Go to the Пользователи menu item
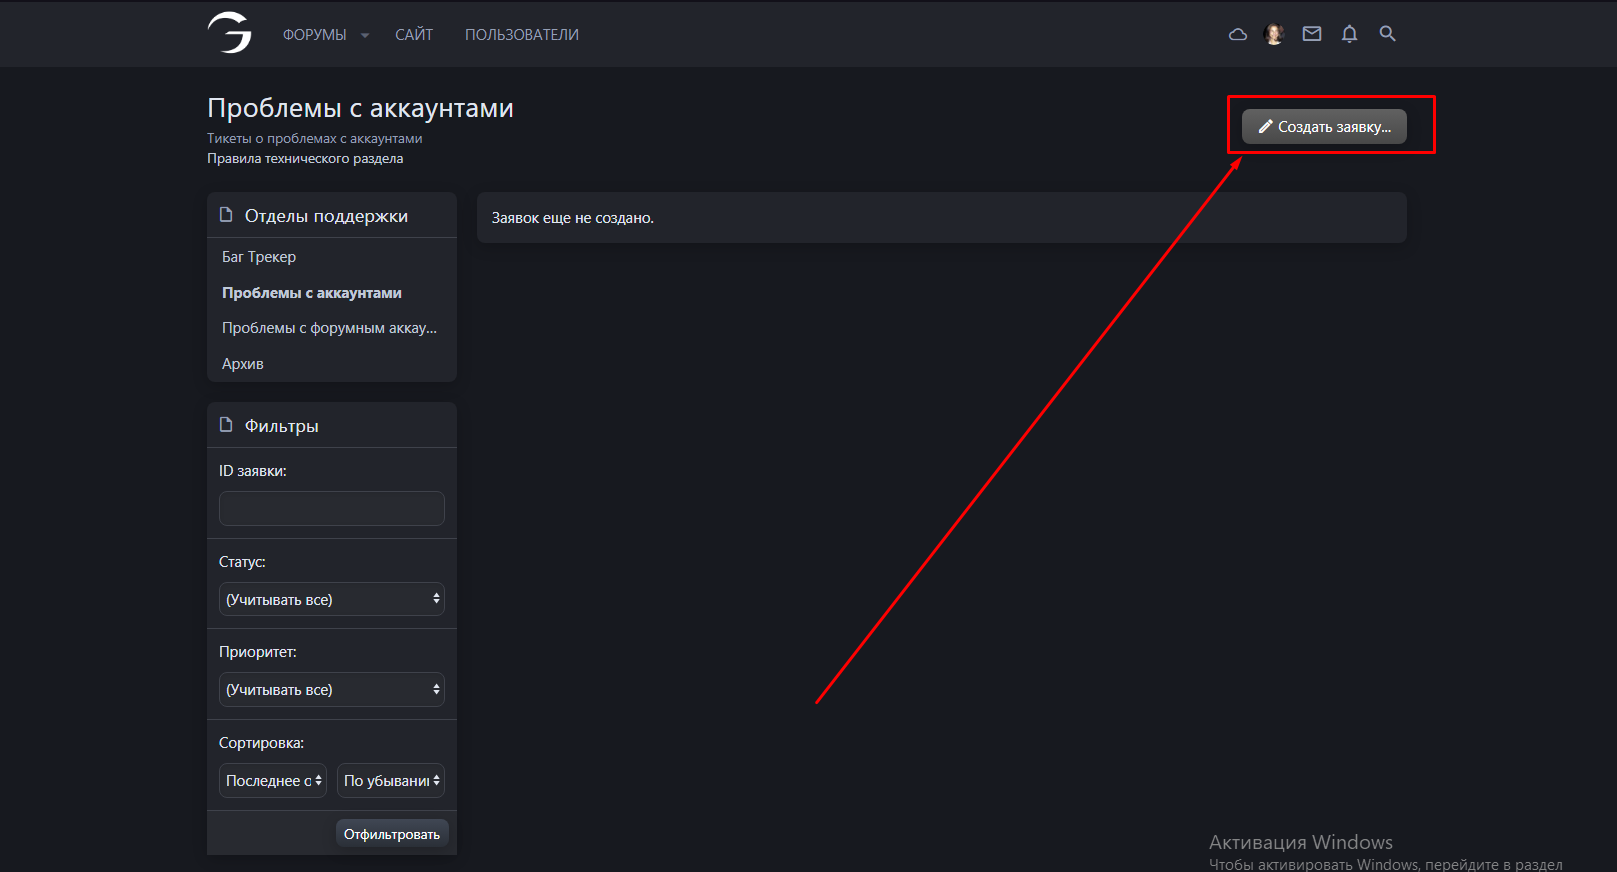1617x872 pixels. tap(521, 35)
